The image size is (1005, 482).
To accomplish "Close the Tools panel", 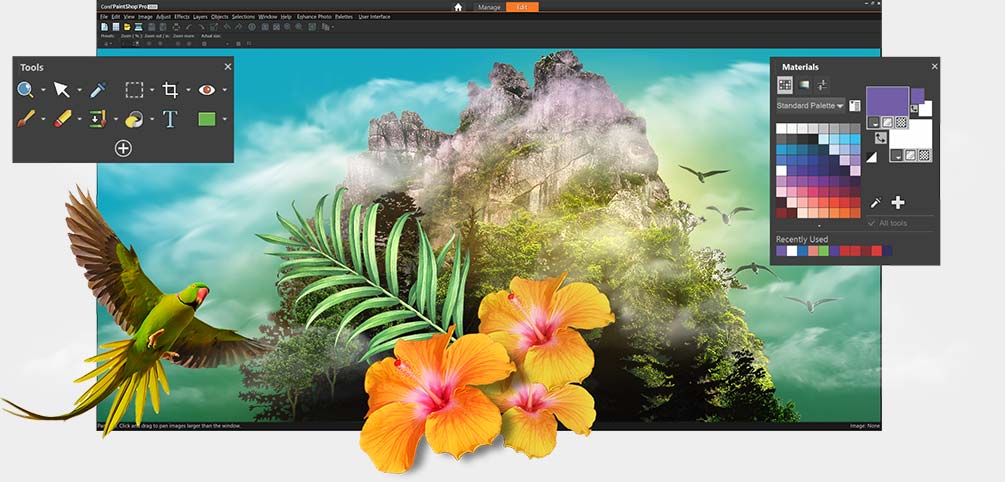I will tap(228, 67).
